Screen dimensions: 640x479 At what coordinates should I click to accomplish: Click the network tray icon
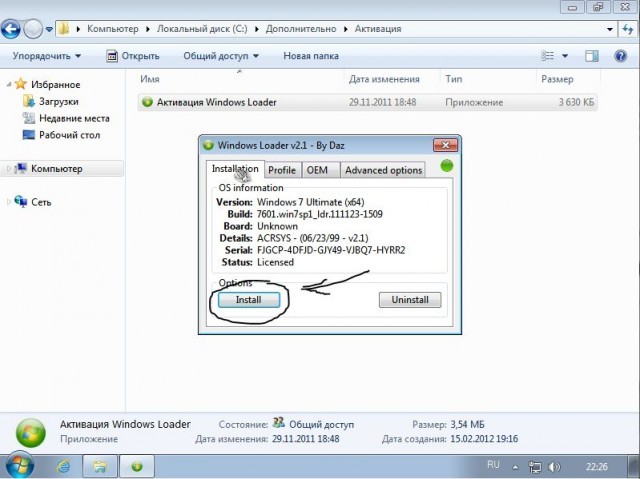pyautogui.click(x=535, y=467)
